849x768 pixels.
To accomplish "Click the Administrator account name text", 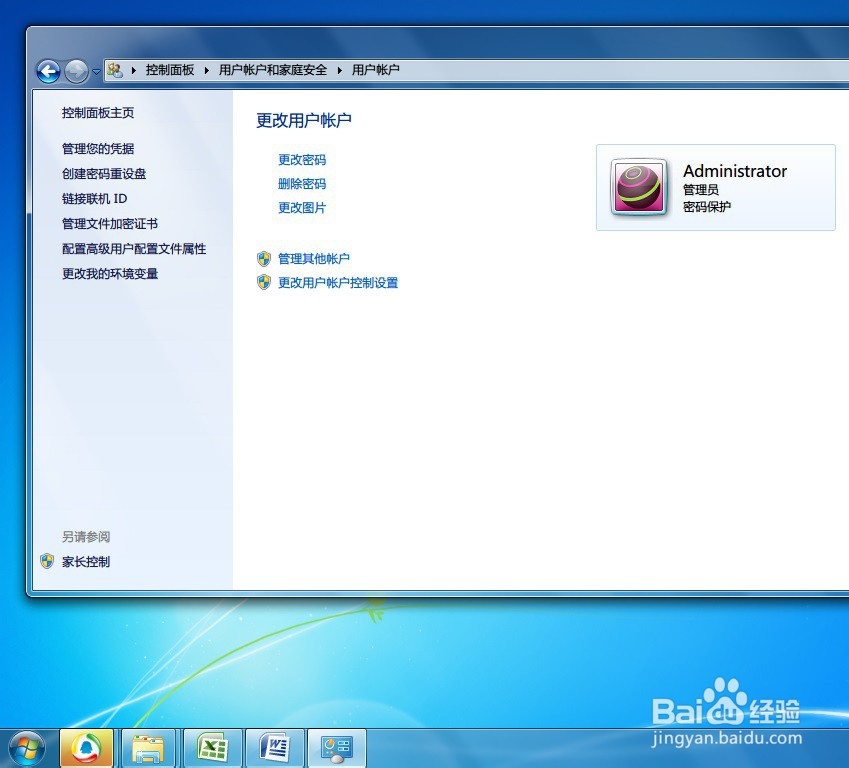I will (735, 171).
